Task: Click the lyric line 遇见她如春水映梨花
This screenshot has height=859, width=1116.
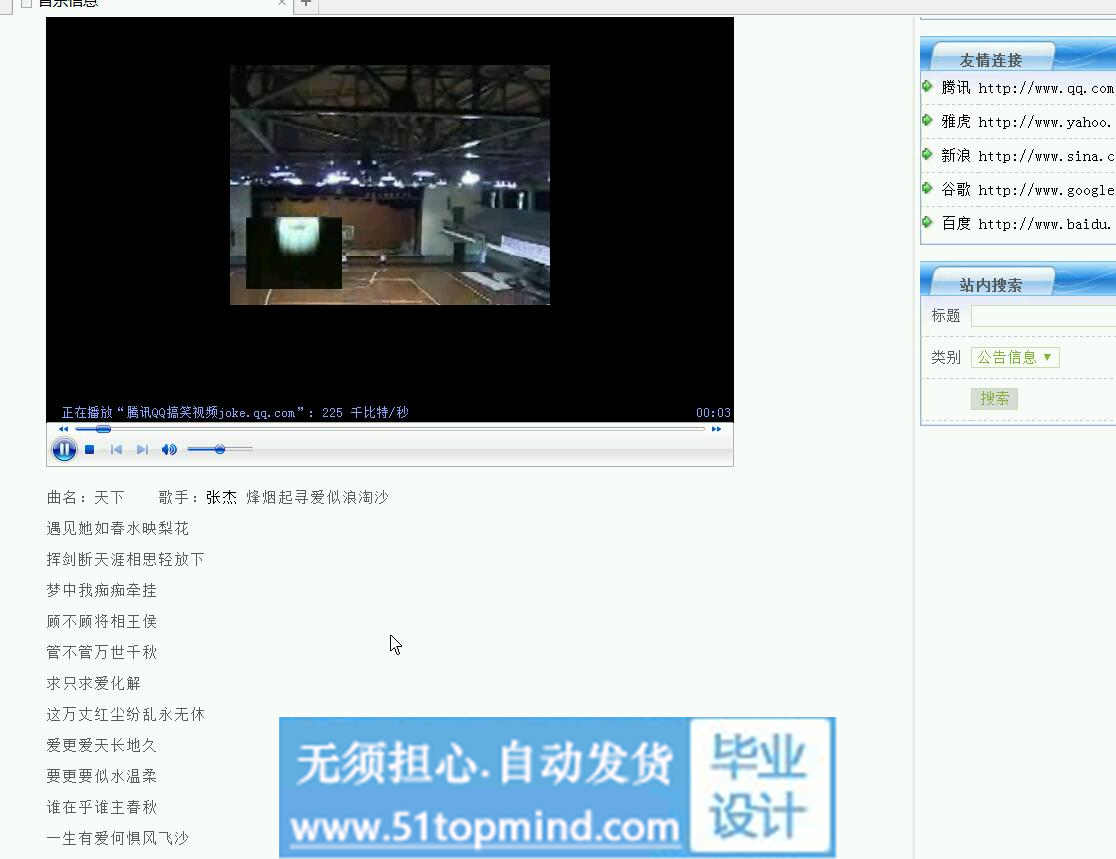Action: coord(117,528)
